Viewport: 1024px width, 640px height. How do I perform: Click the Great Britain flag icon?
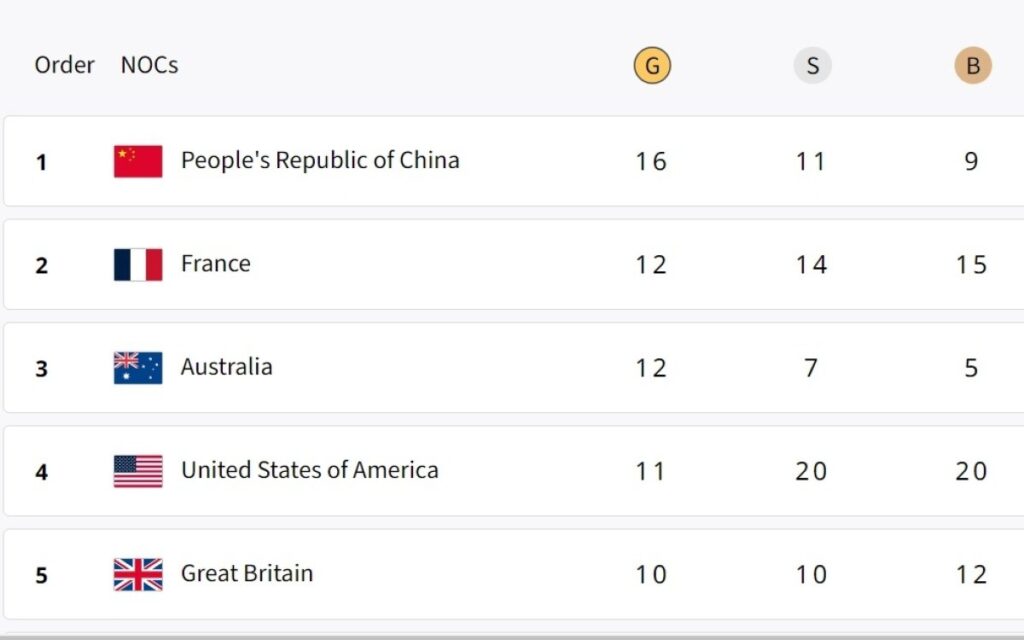pos(138,575)
